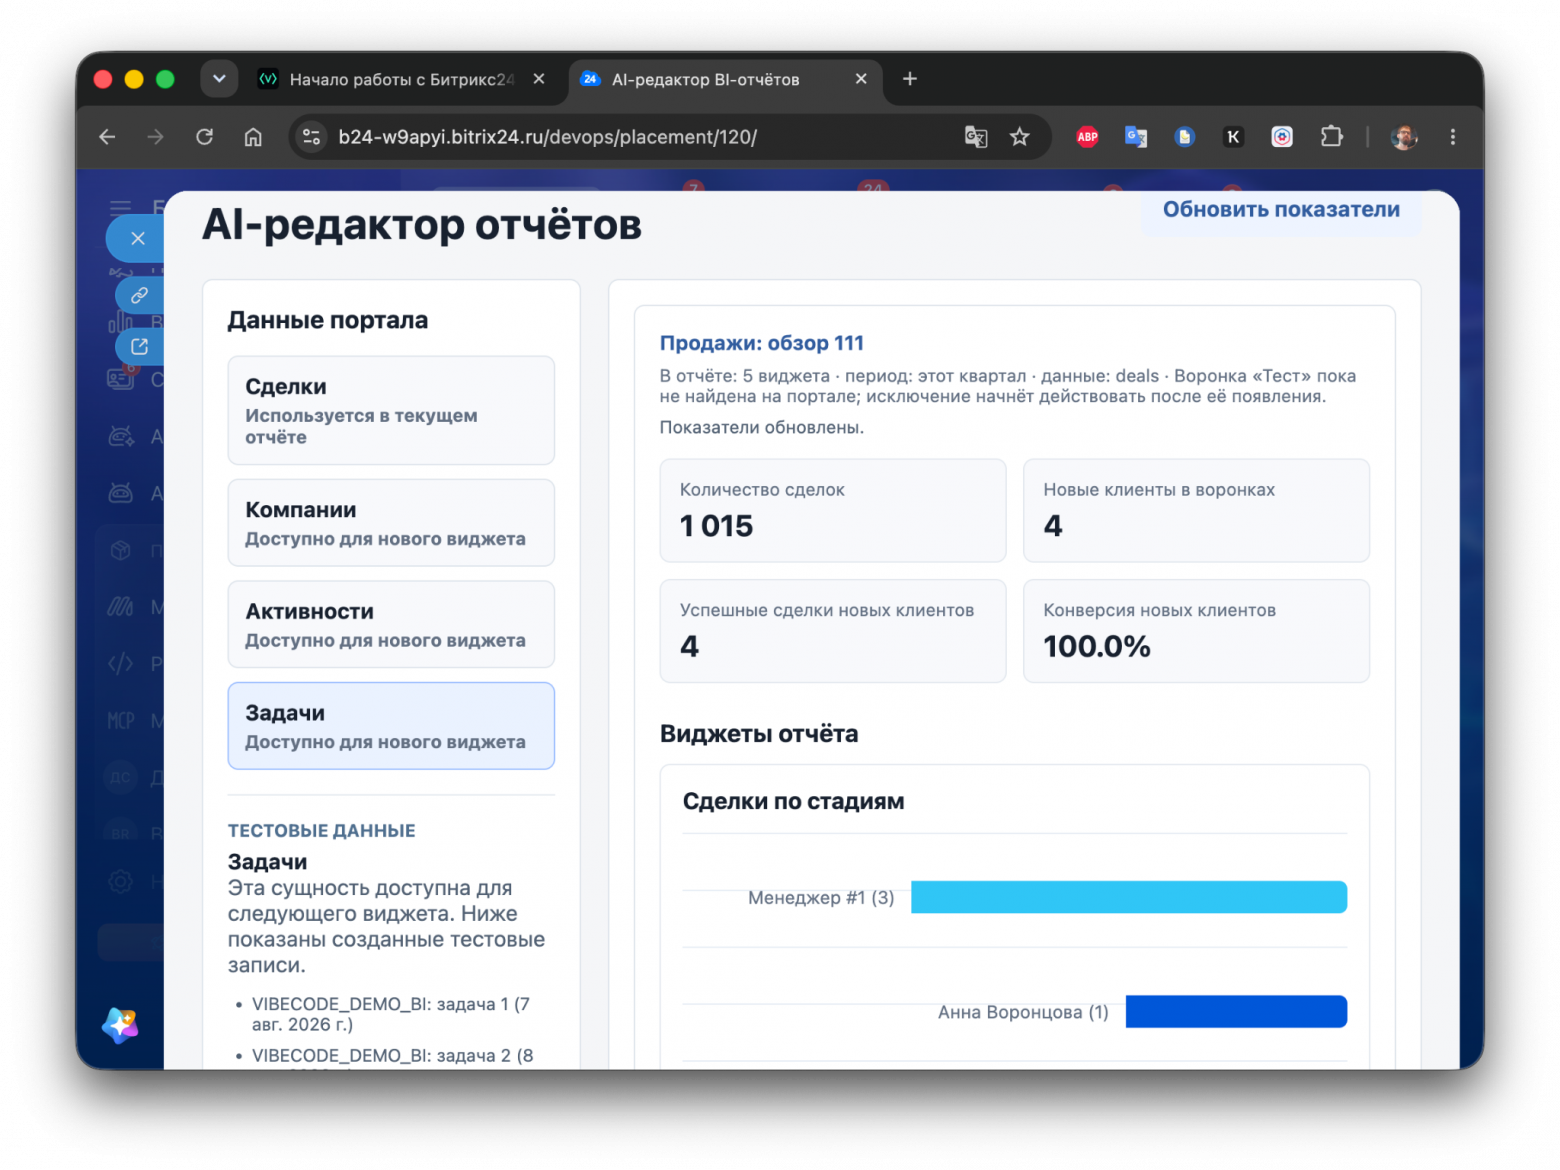Click the cube sidebar icon

coord(120,550)
